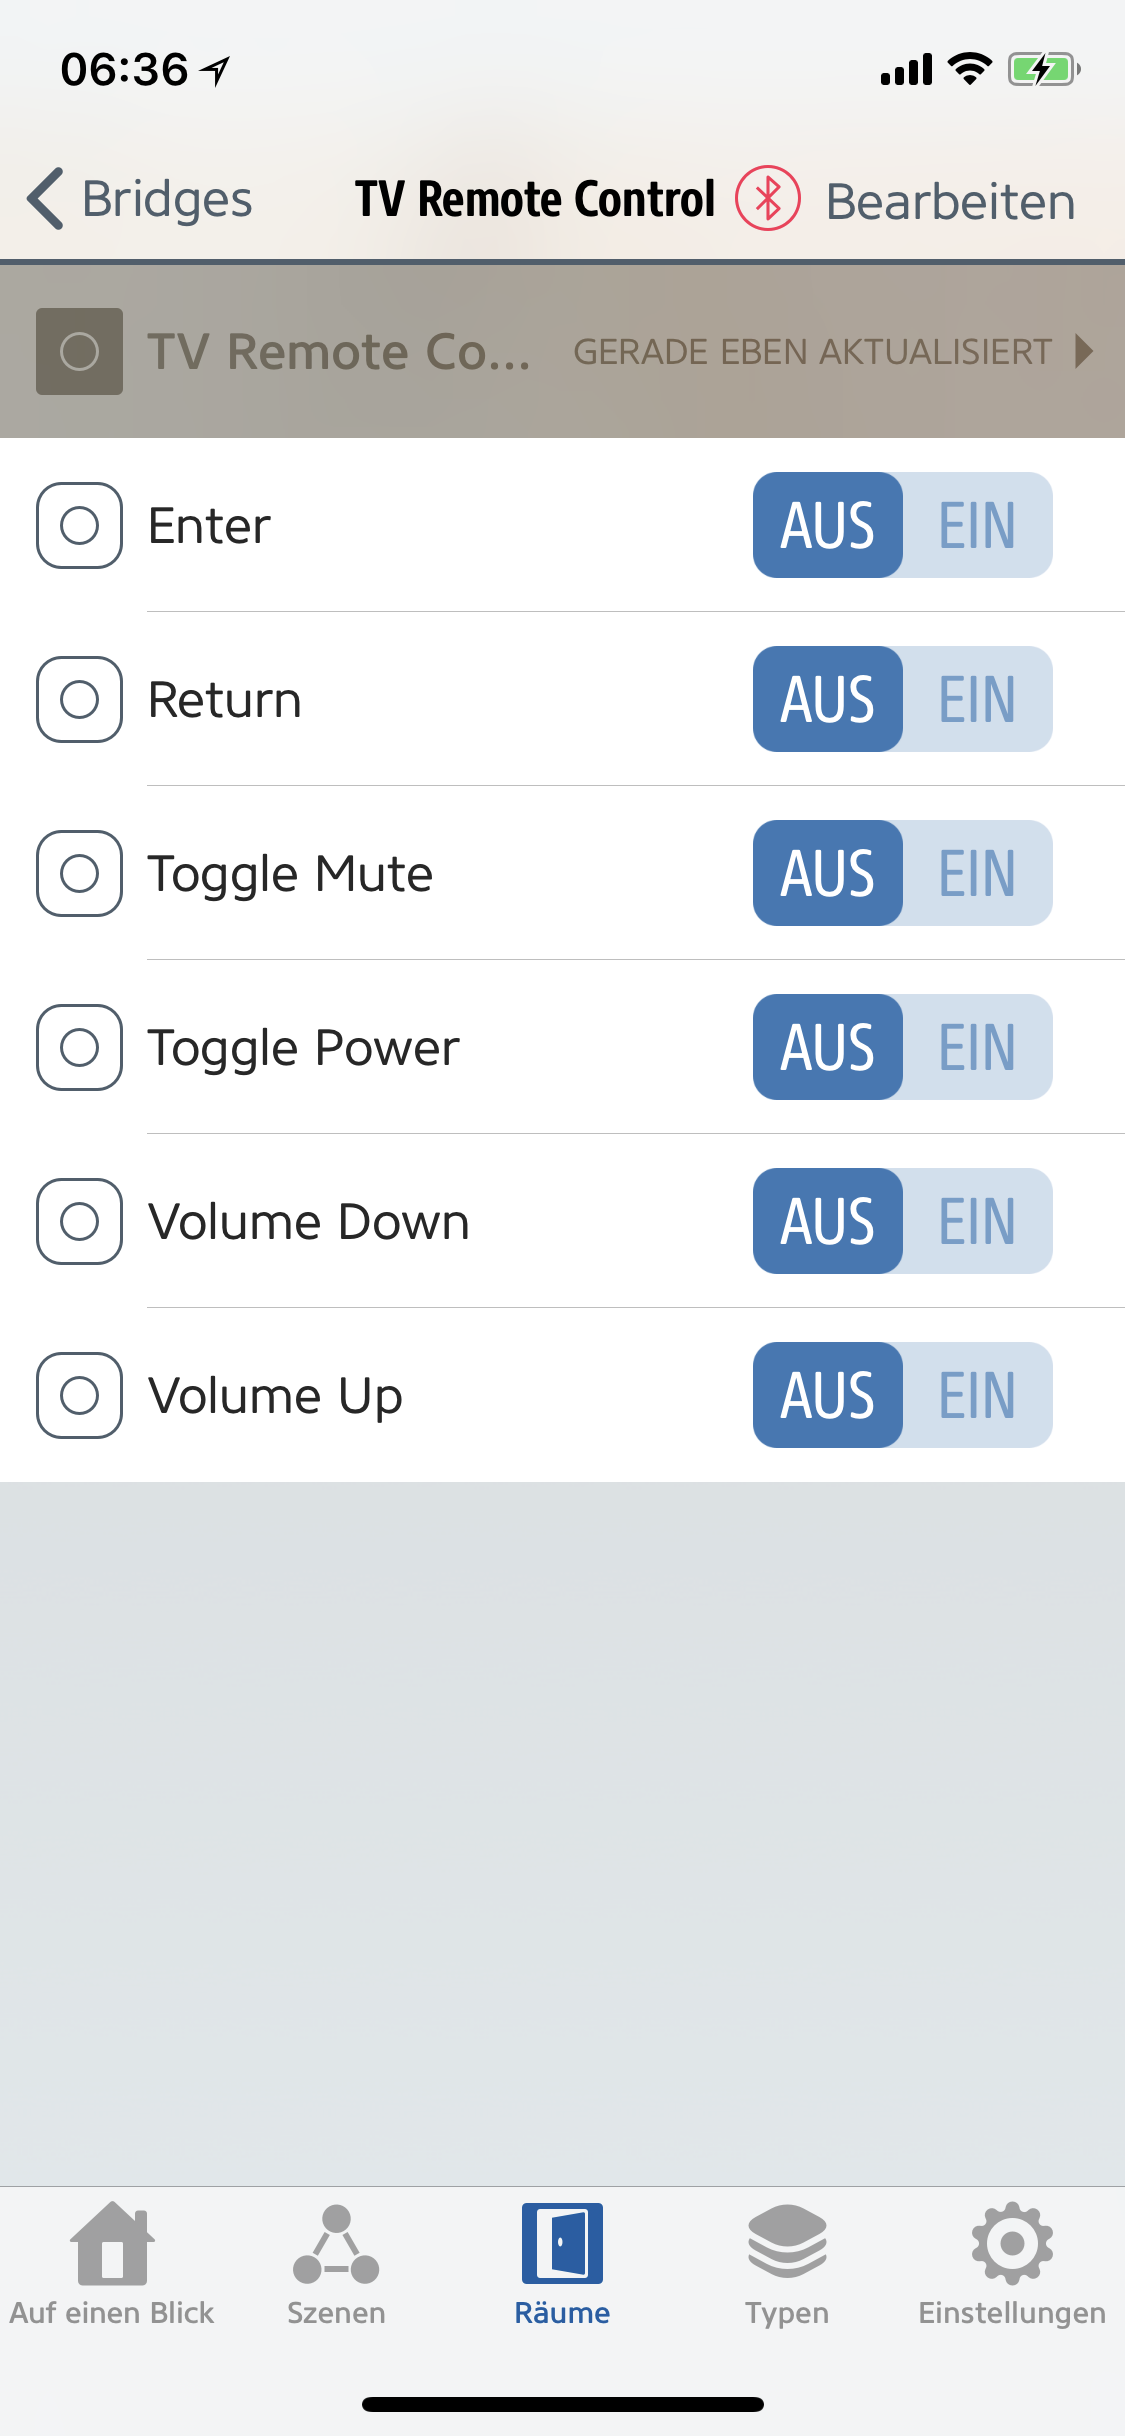Tap the Return accessory icon

pos(79,699)
